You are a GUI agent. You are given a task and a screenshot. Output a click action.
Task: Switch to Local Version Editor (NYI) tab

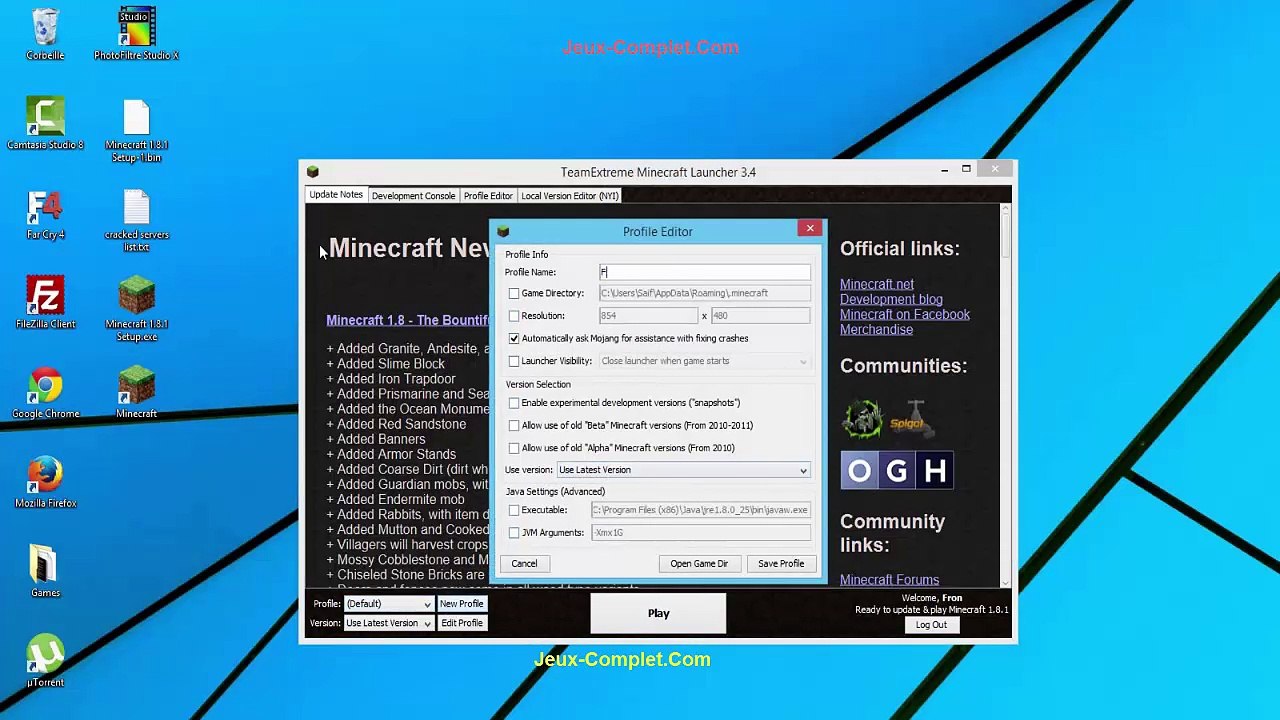[x=570, y=196]
